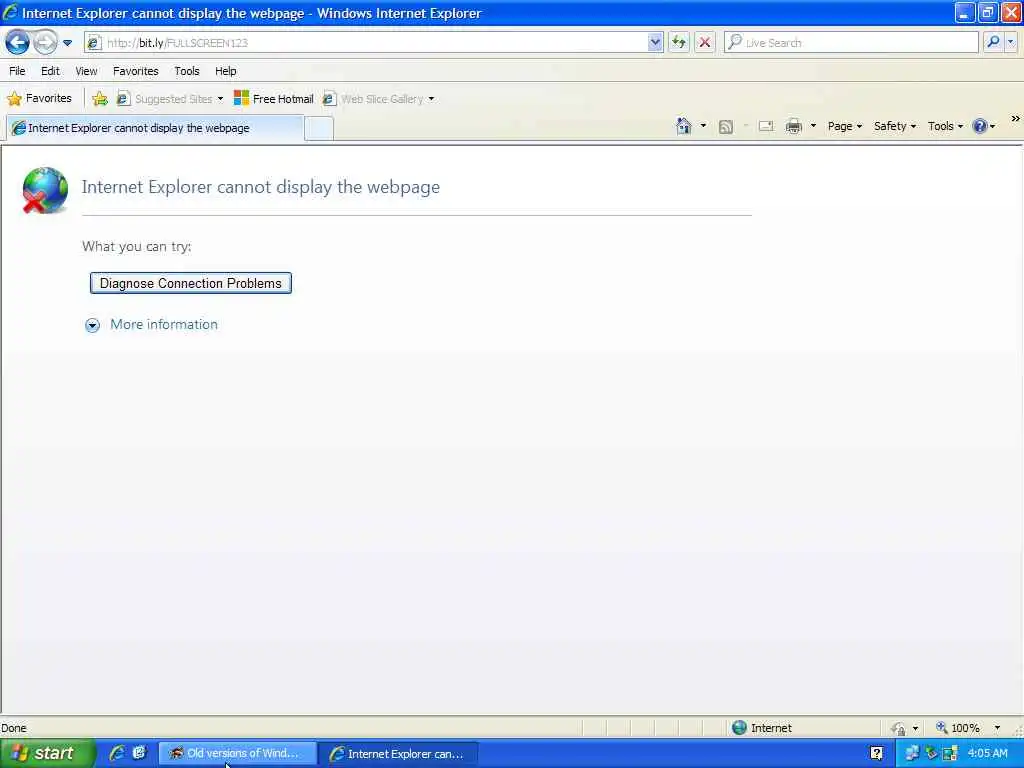Expand the Suggested Sites dropdown arrow
Image resolution: width=1024 pixels, height=768 pixels.
point(220,99)
